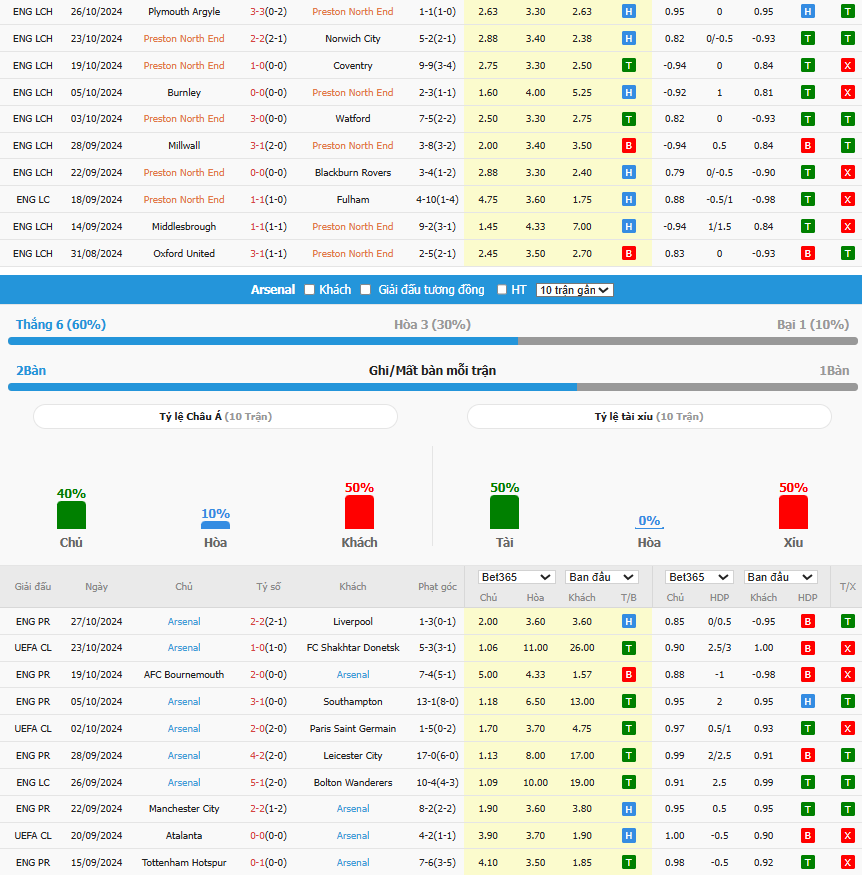
Task: Click green T result icon in Paris Saint Germain T/B column
Action: pyautogui.click(x=629, y=728)
